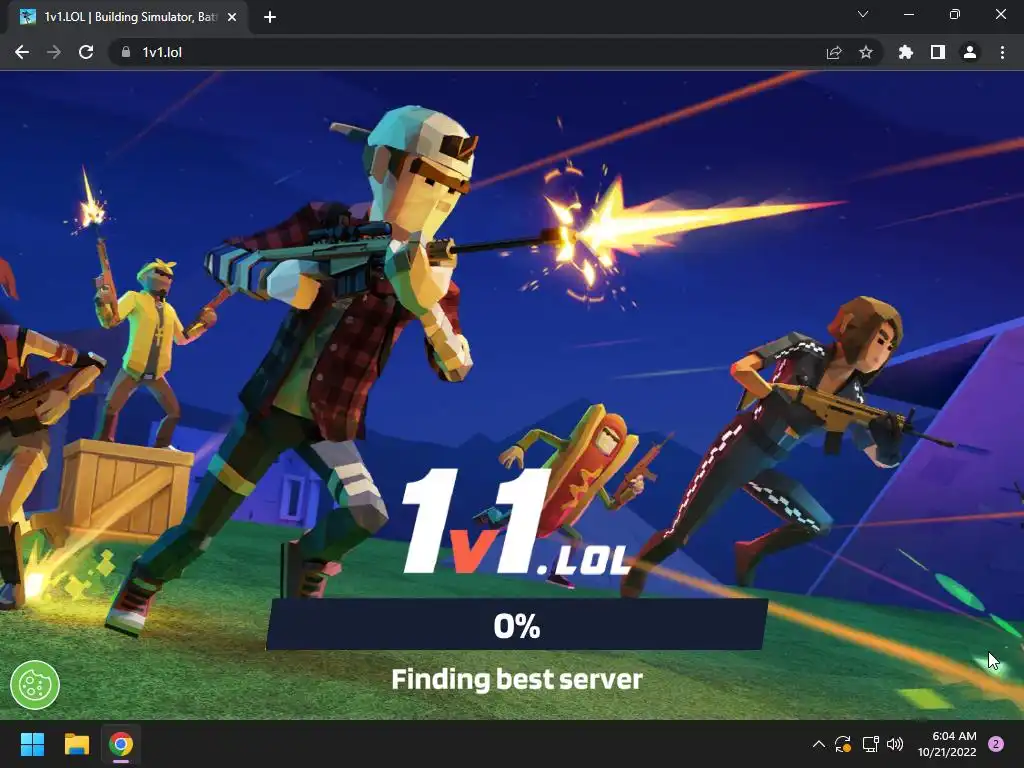Open the Chrome Extensions puzzle menu
Image resolution: width=1024 pixels, height=768 pixels.
tap(906, 52)
